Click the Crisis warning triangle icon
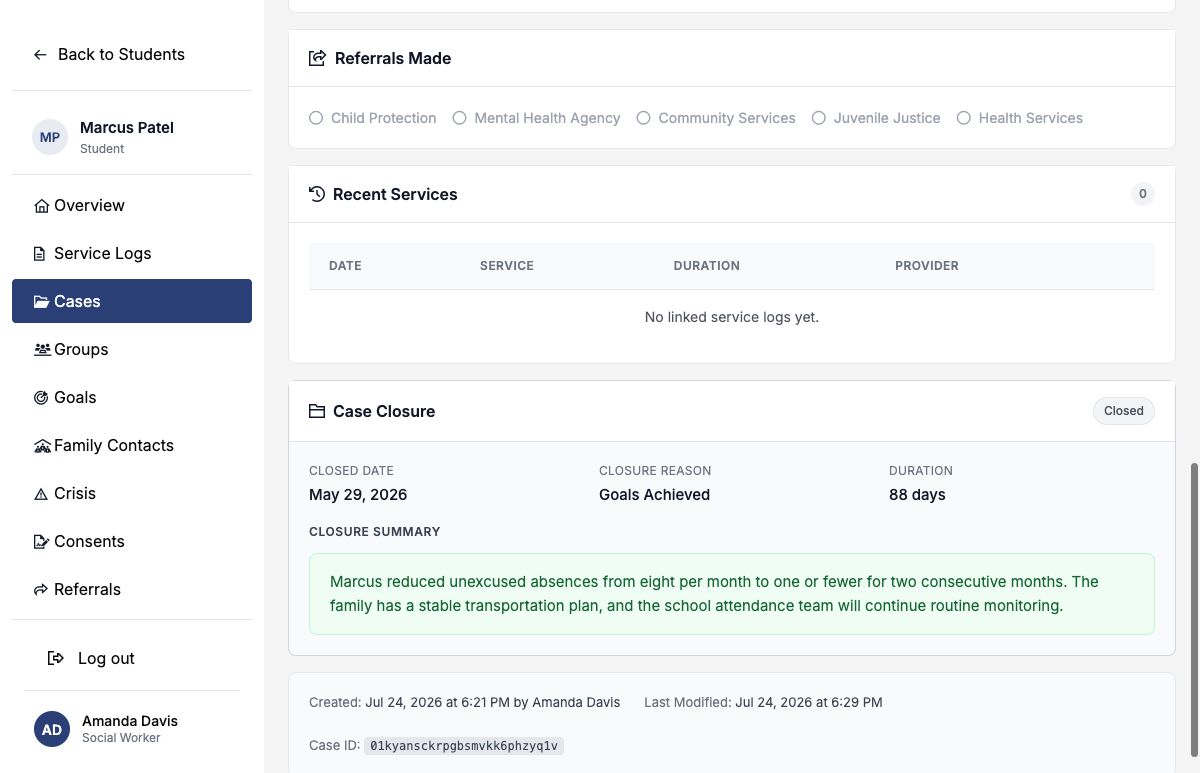Screen dimensions: 1200x773 (x=41, y=494)
